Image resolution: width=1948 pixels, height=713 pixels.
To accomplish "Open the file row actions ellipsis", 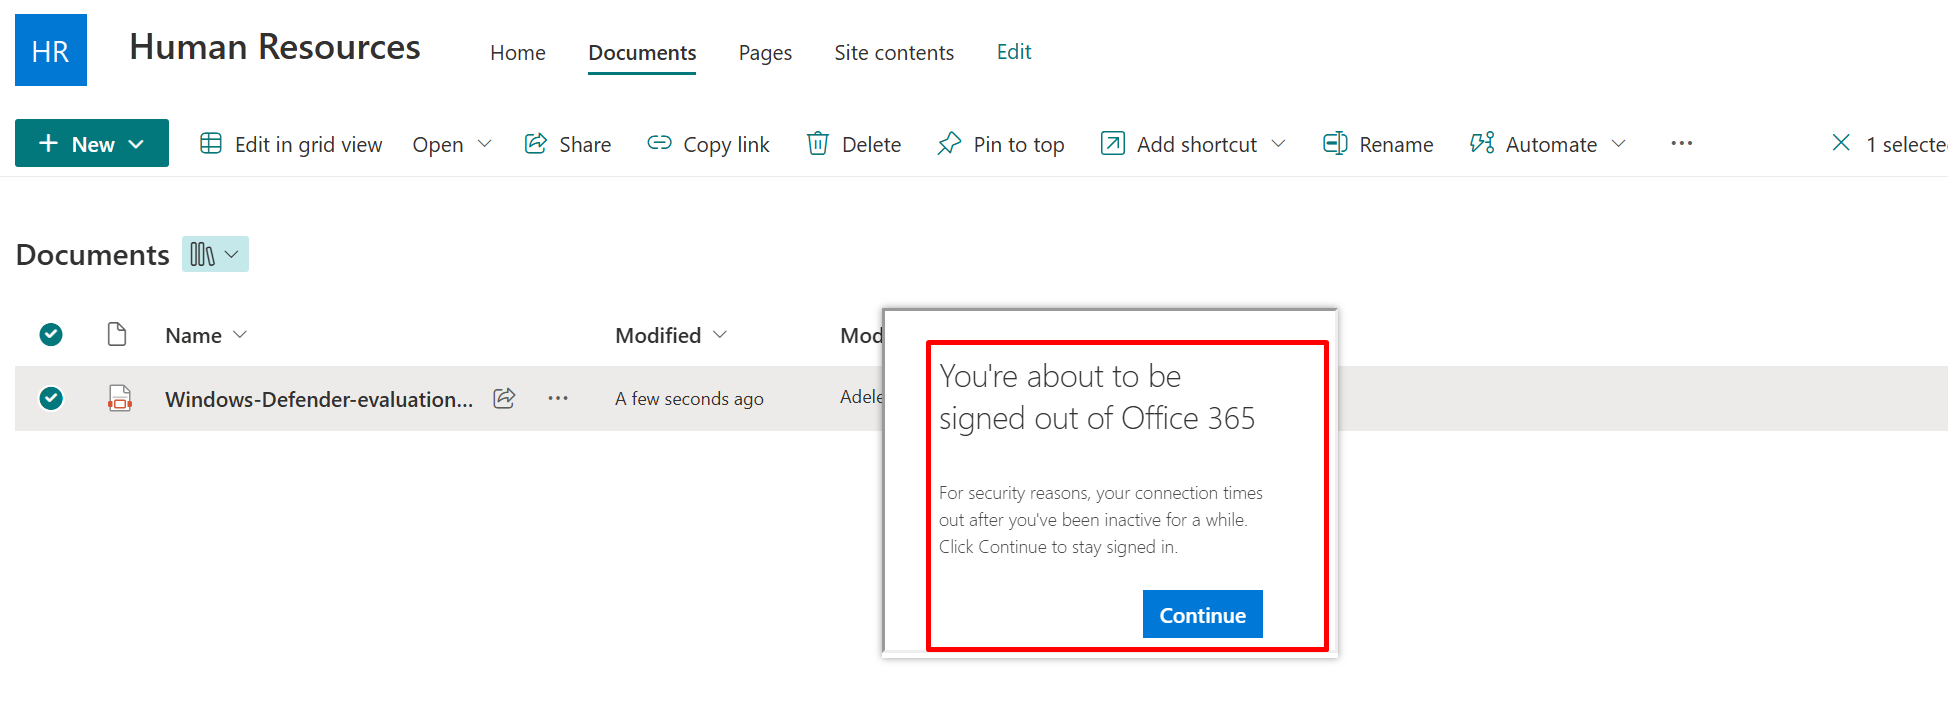I will (558, 398).
